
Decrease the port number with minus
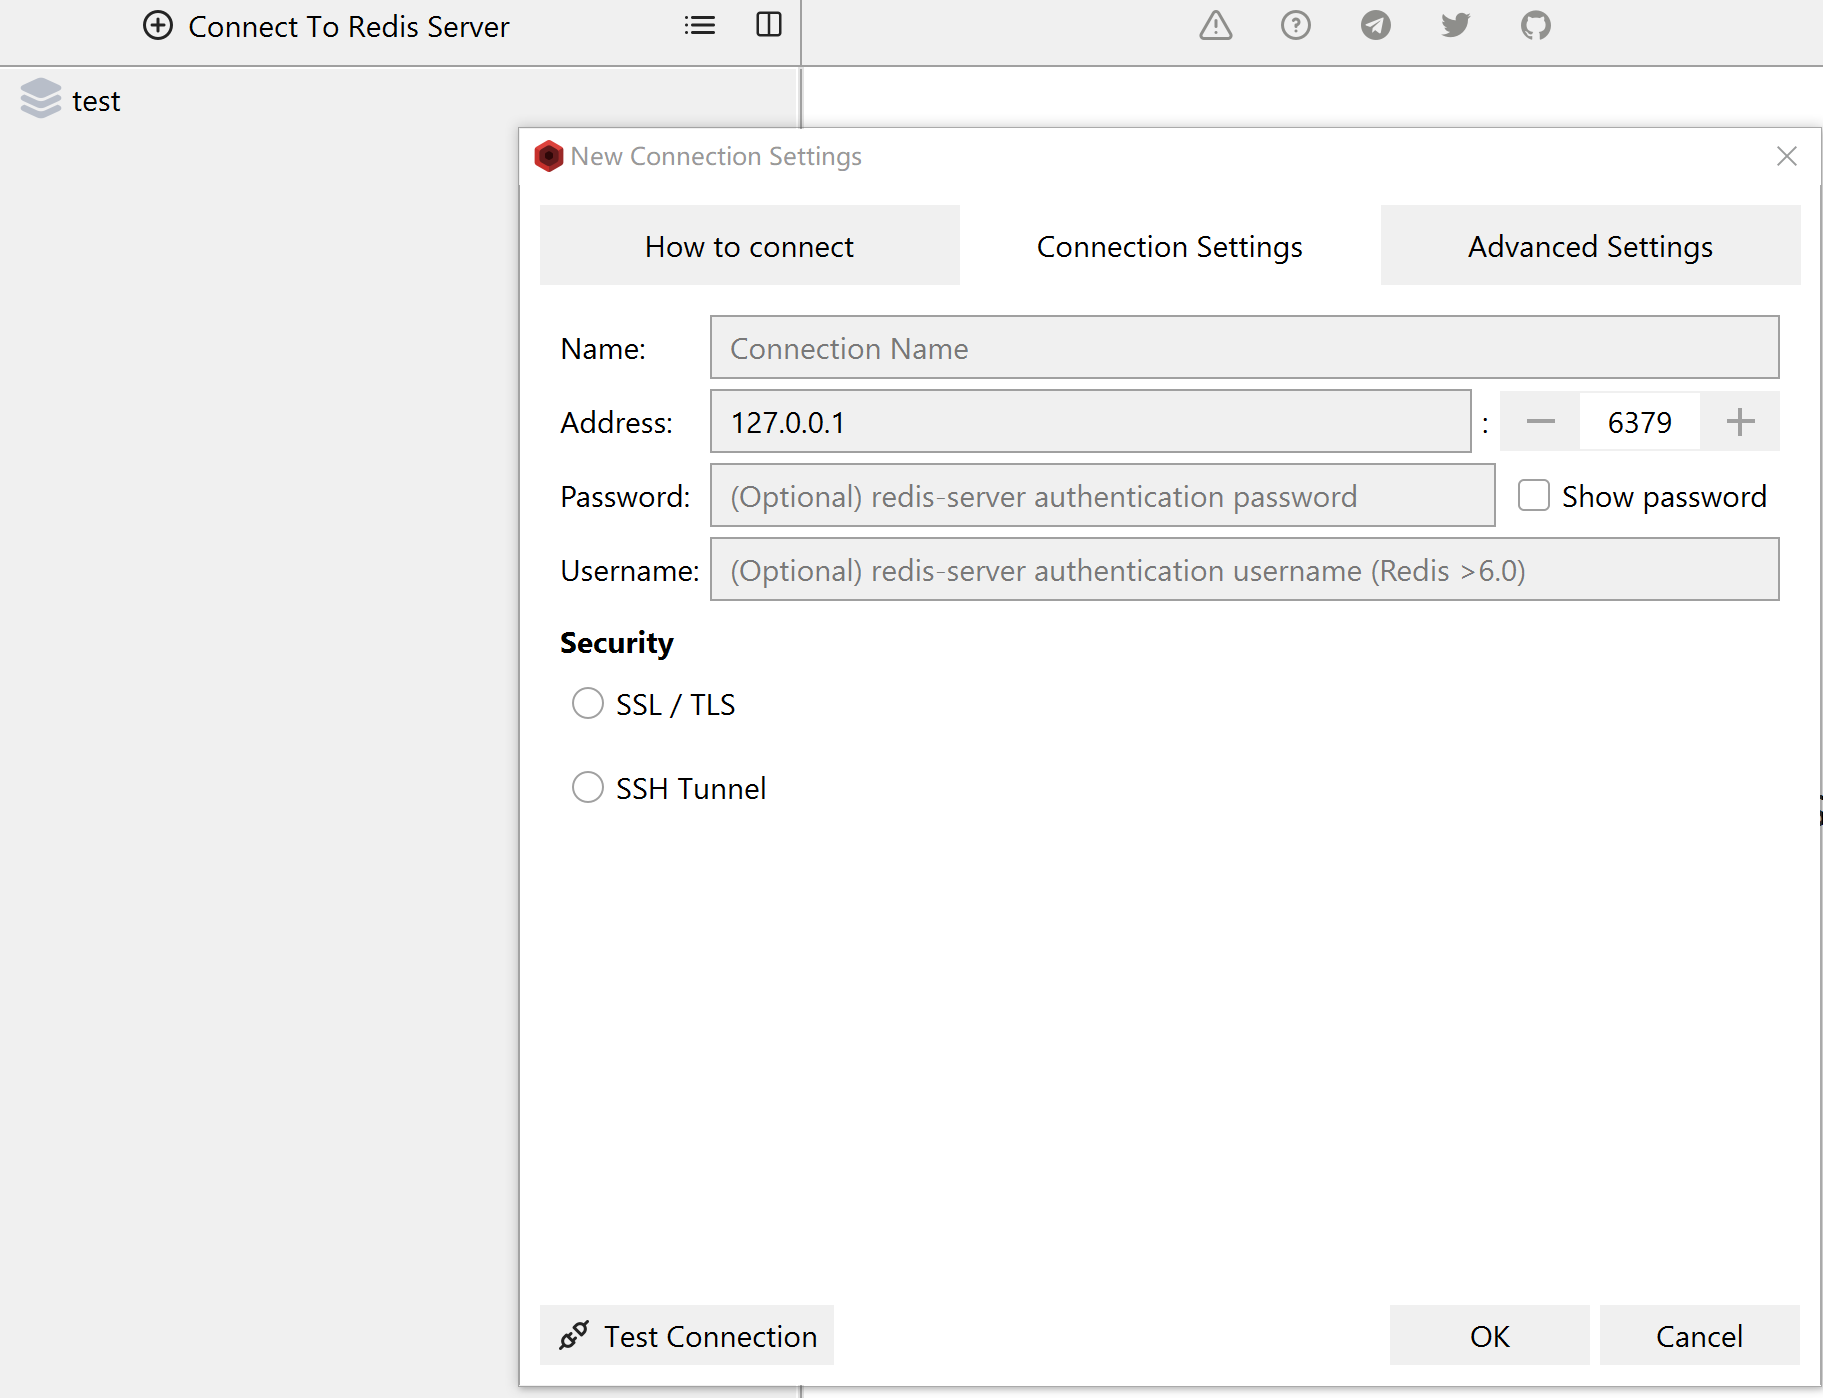(x=1541, y=422)
